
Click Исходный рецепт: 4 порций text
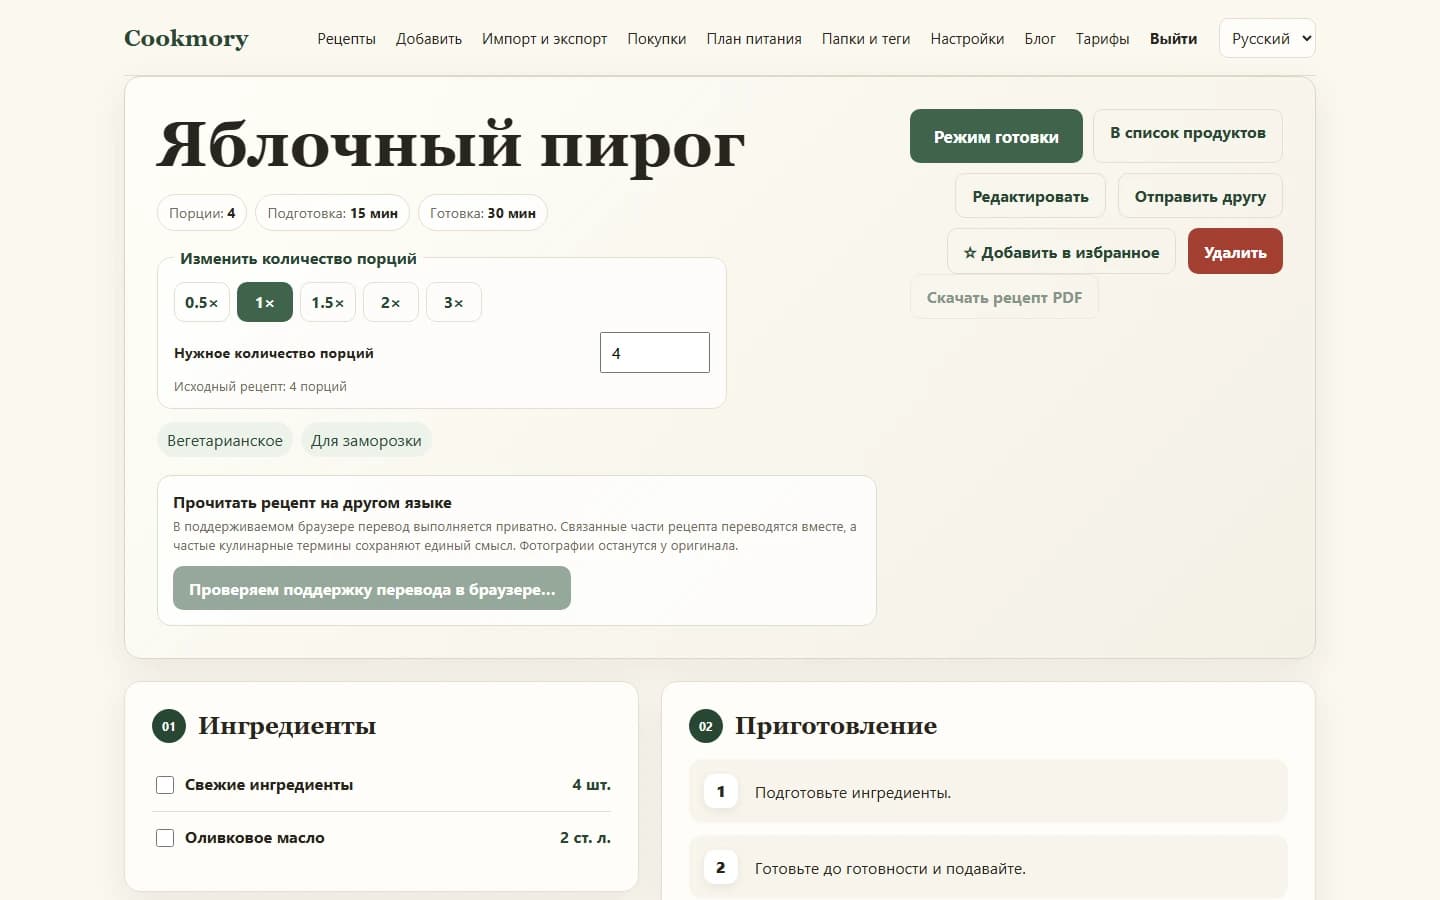point(260,387)
